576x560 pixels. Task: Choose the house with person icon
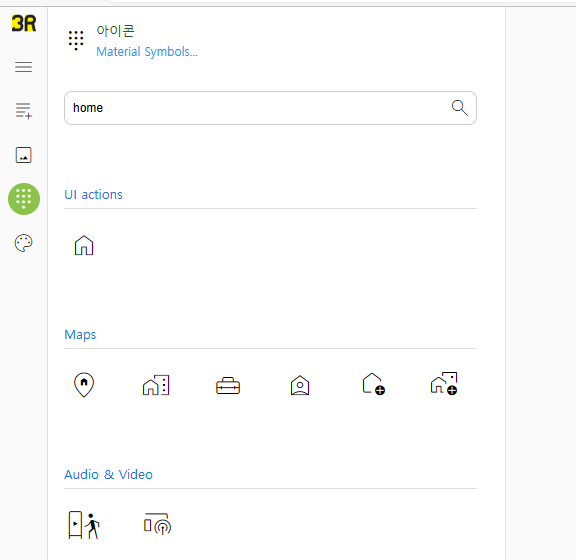(300, 385)
